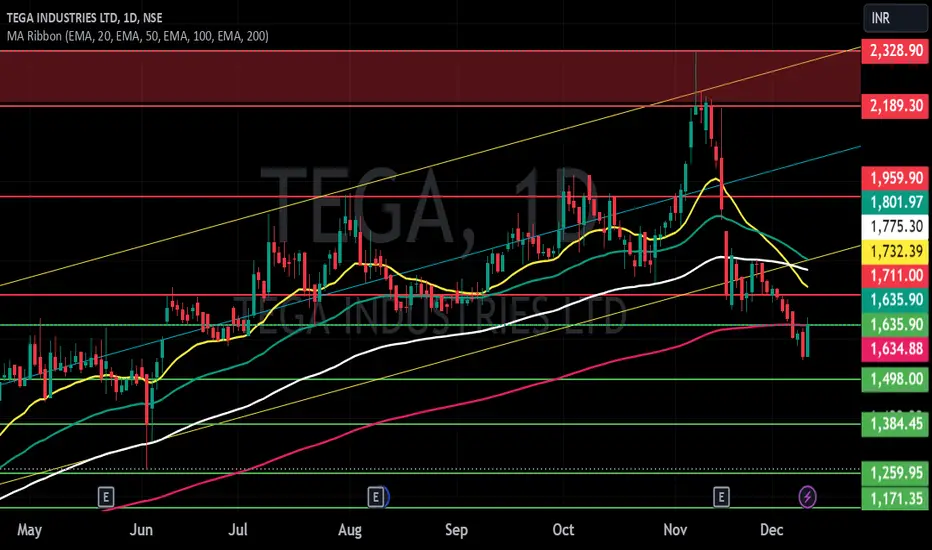The height and width of the screenshot is (550, 932).
Task: Click the Aug time axis label
Action: (350, 530)
